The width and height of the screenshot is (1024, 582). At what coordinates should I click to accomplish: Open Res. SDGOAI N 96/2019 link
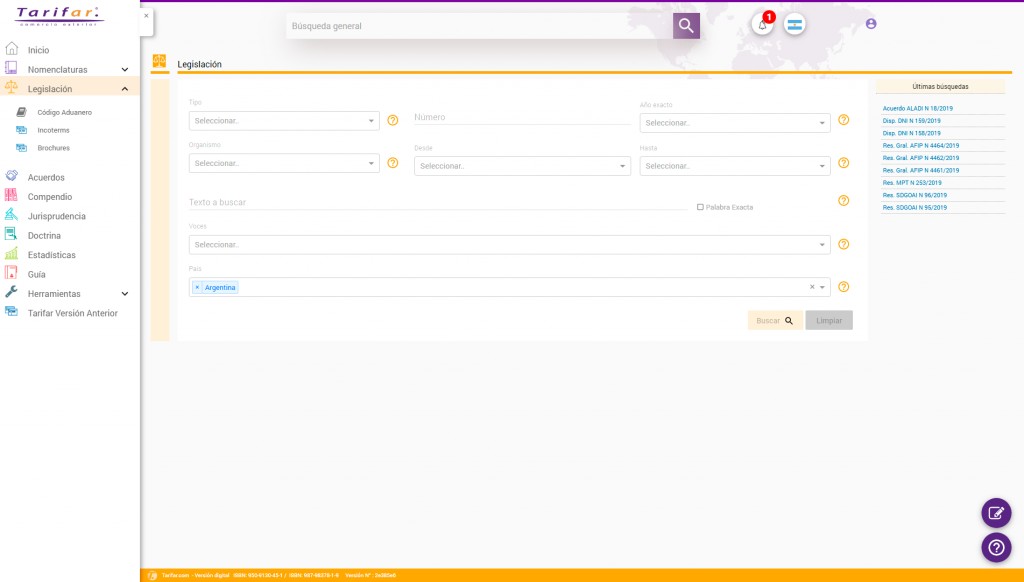tap(915, 195)
